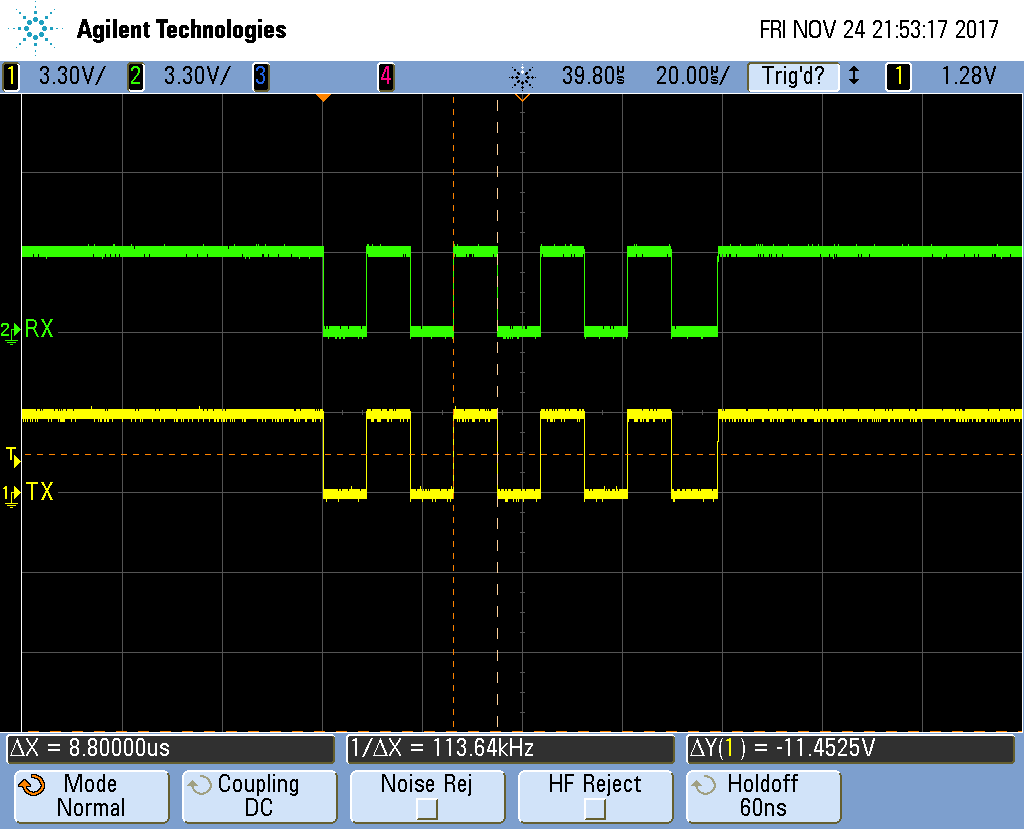Click the Trig'd? trigger status indicator
The height and width of the screenshot is (829, 1024).
pos(792,76)
